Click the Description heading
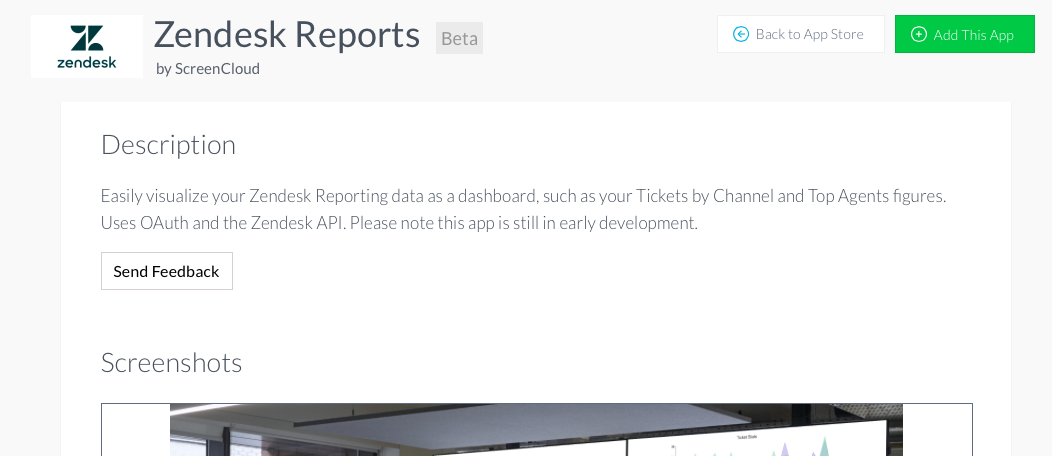Viewport: 1052px width, 456px height. click(x=168, y=145)
